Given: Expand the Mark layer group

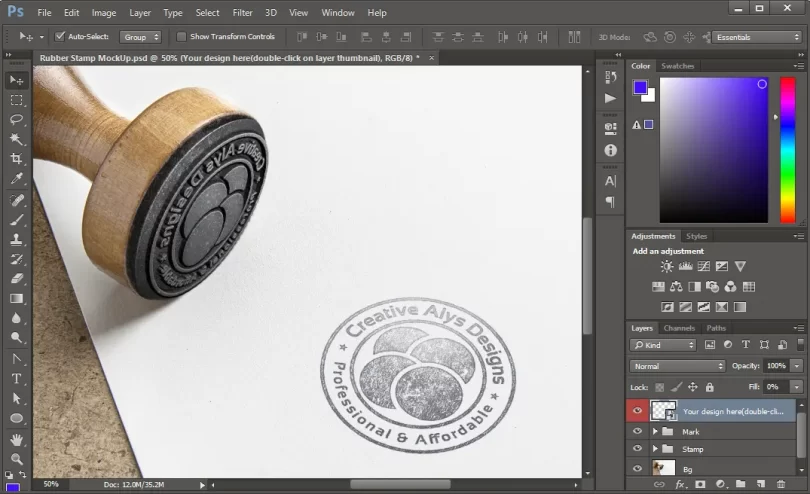Looking at the screenshot, I should coord(655,431).
